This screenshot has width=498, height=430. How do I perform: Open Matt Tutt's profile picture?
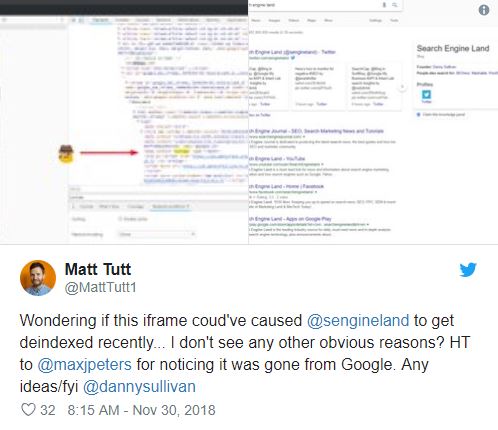pos(38,278)
